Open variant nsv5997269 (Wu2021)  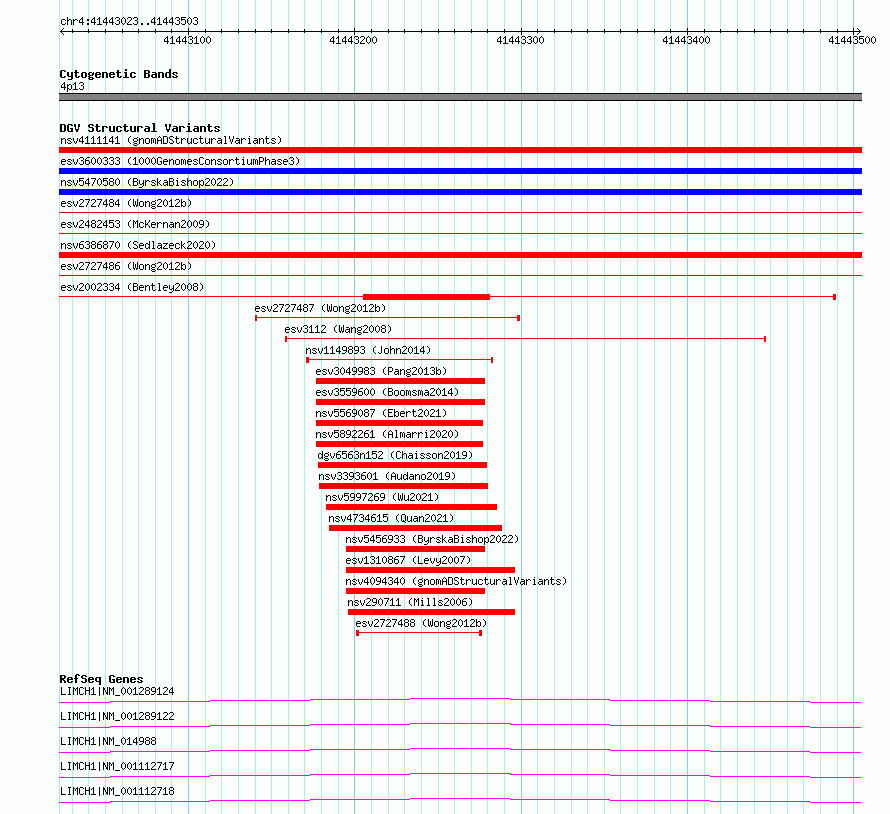coord(382,497)
